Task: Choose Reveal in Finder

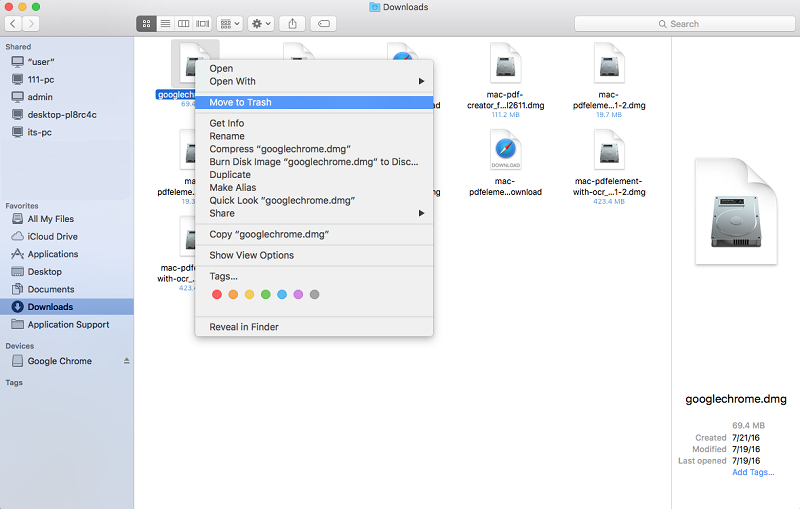Action: [x=314, y=327]
